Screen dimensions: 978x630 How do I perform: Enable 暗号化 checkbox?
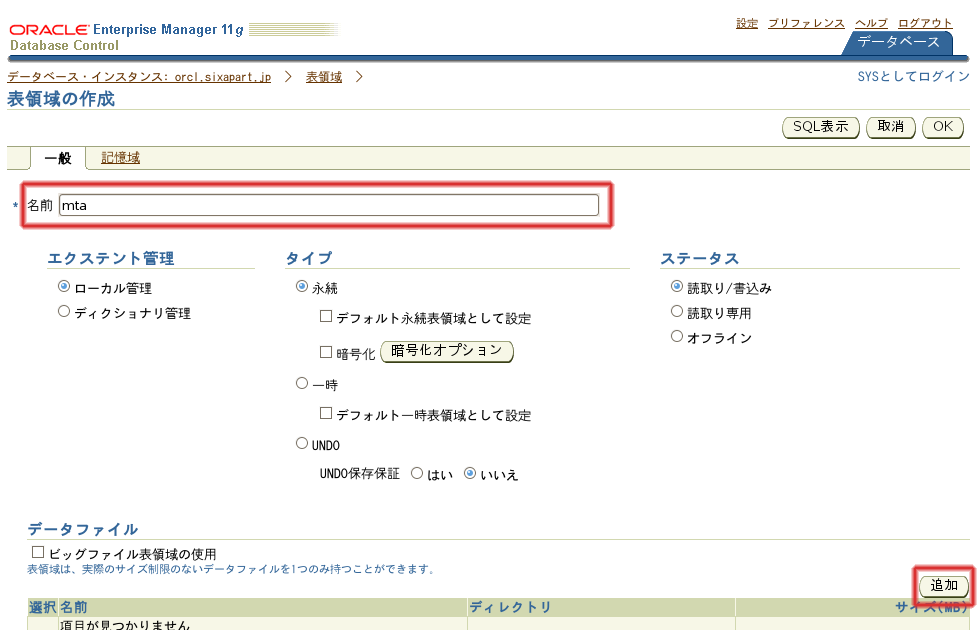coord(326,352)
